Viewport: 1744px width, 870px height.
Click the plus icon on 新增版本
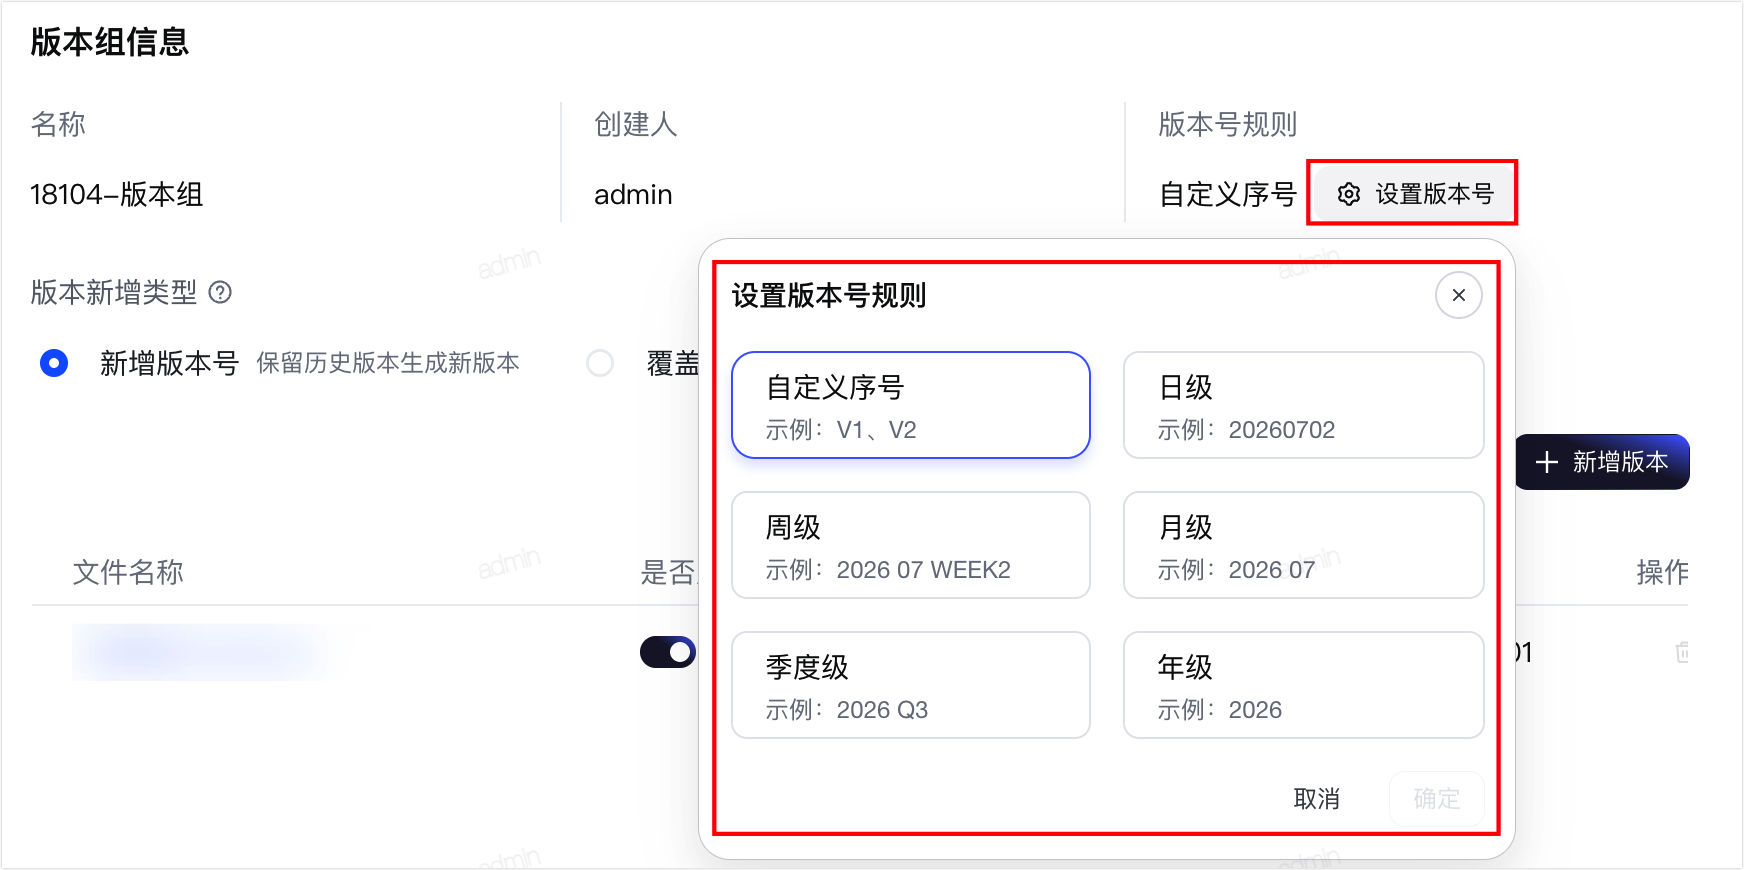click(x=1547, y=462)
